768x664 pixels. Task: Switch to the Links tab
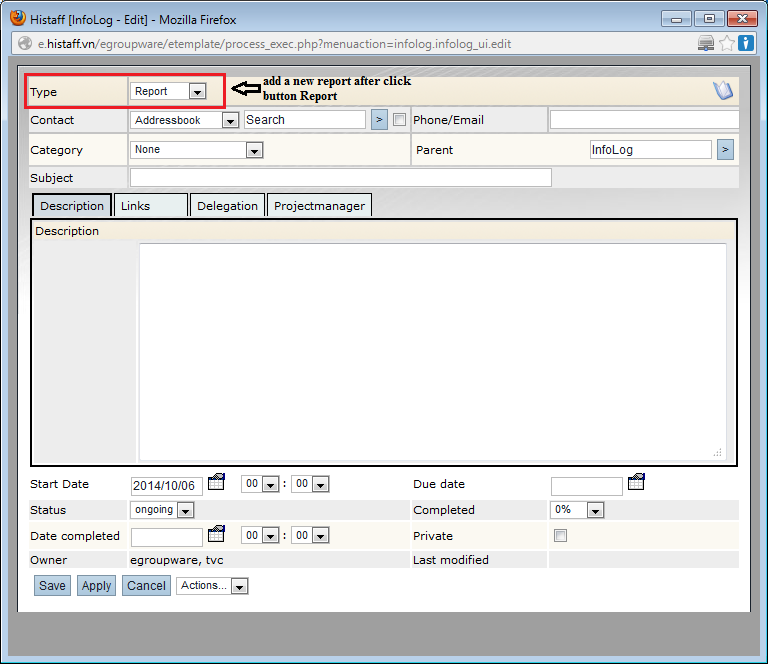[150, 205]
